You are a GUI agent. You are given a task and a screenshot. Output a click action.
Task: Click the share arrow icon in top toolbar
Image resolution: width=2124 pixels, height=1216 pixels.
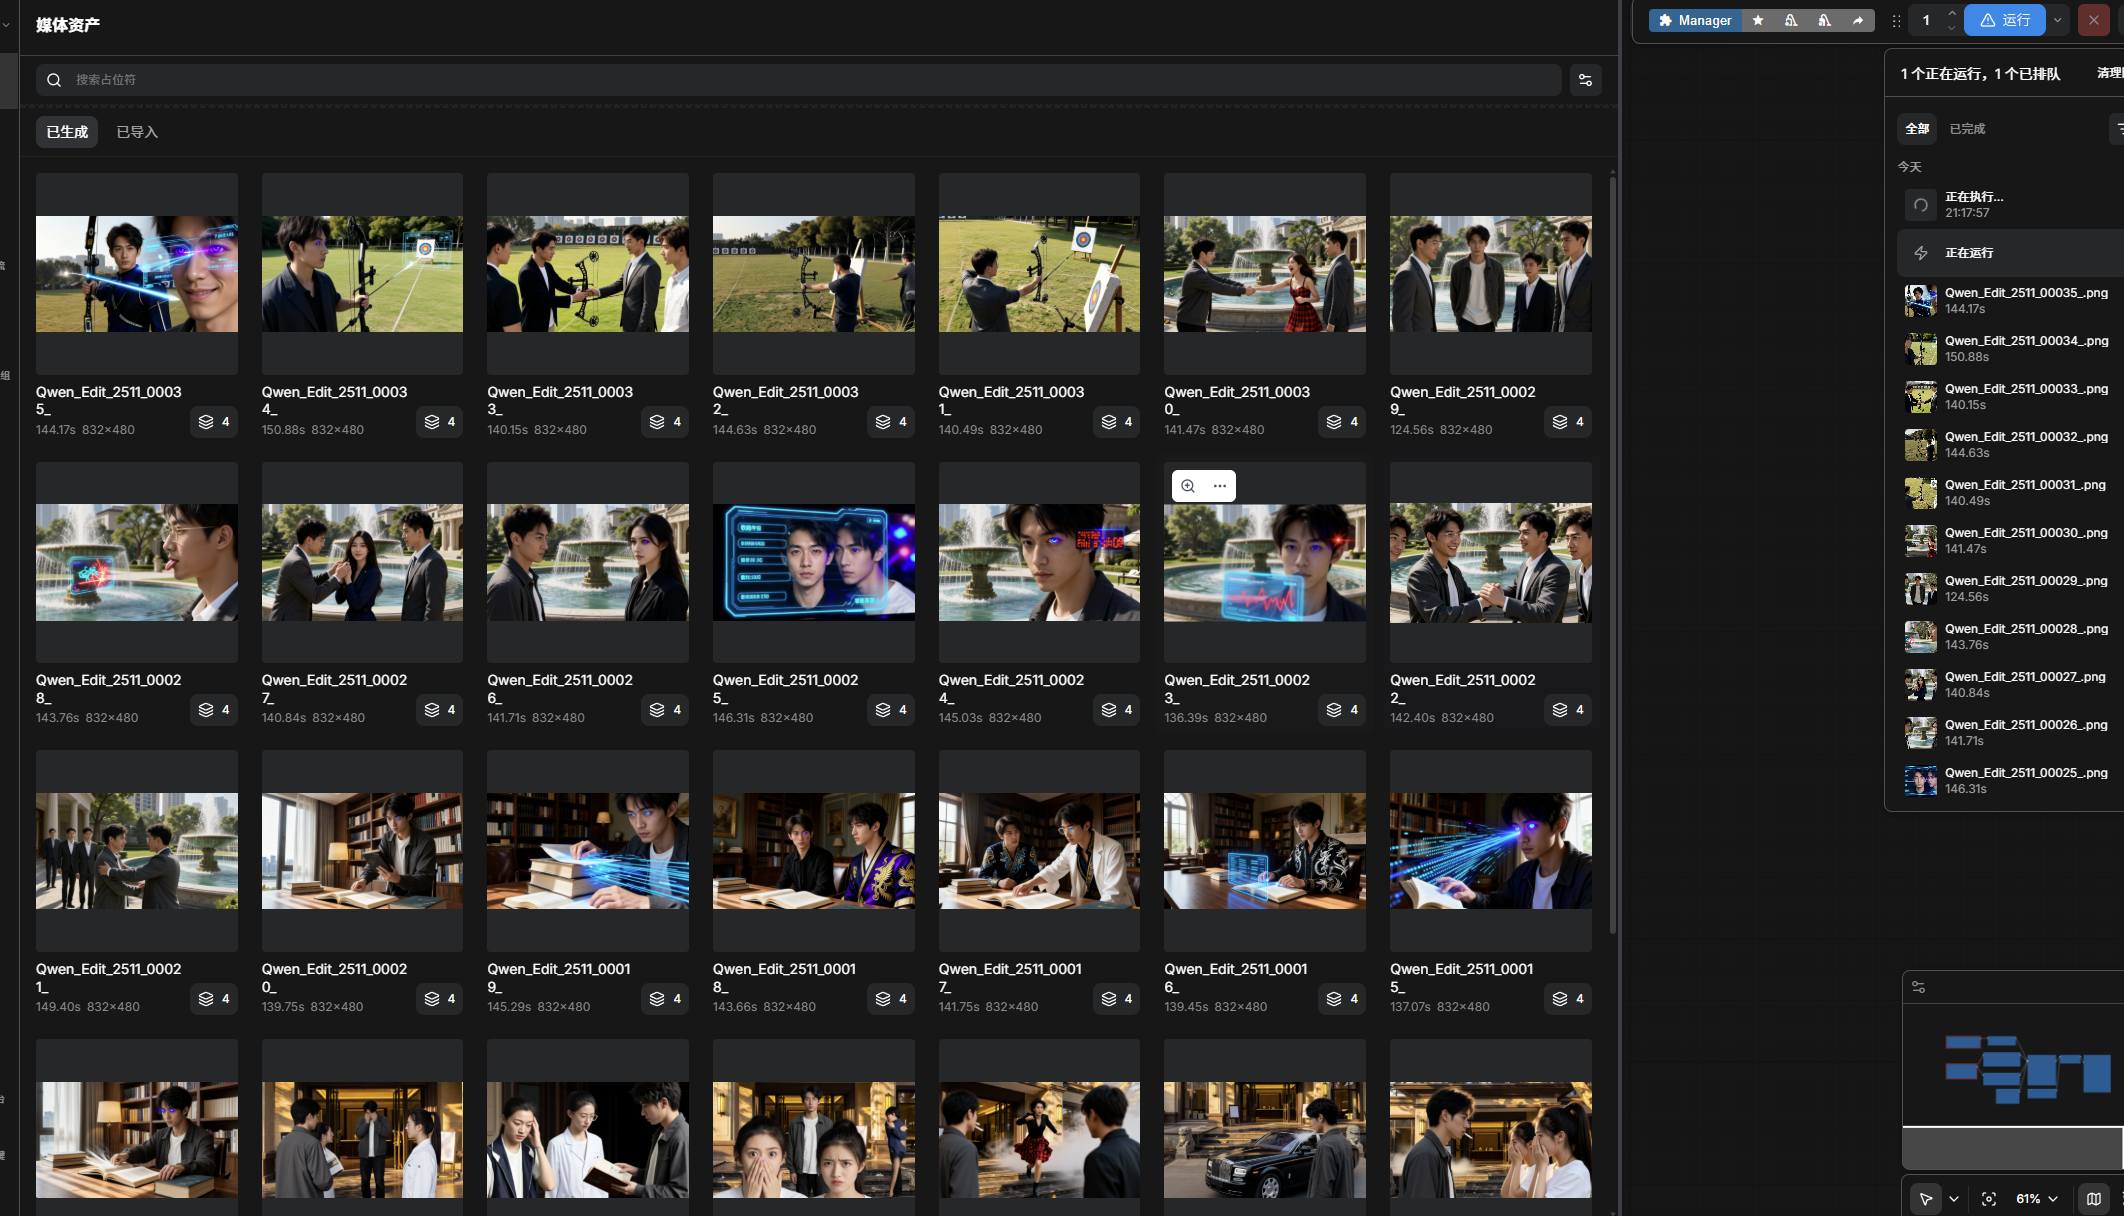point(1858,20)
